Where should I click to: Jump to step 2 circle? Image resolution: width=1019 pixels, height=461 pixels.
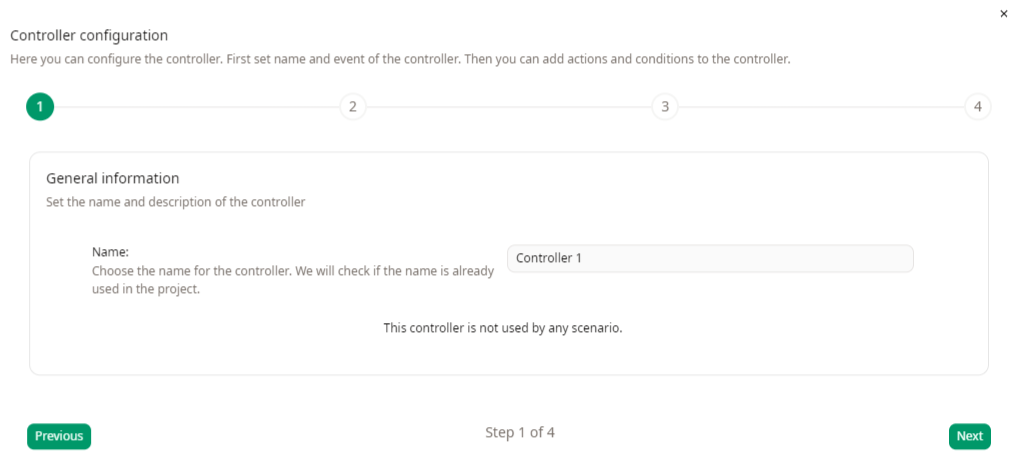click(x=352, y=107)
